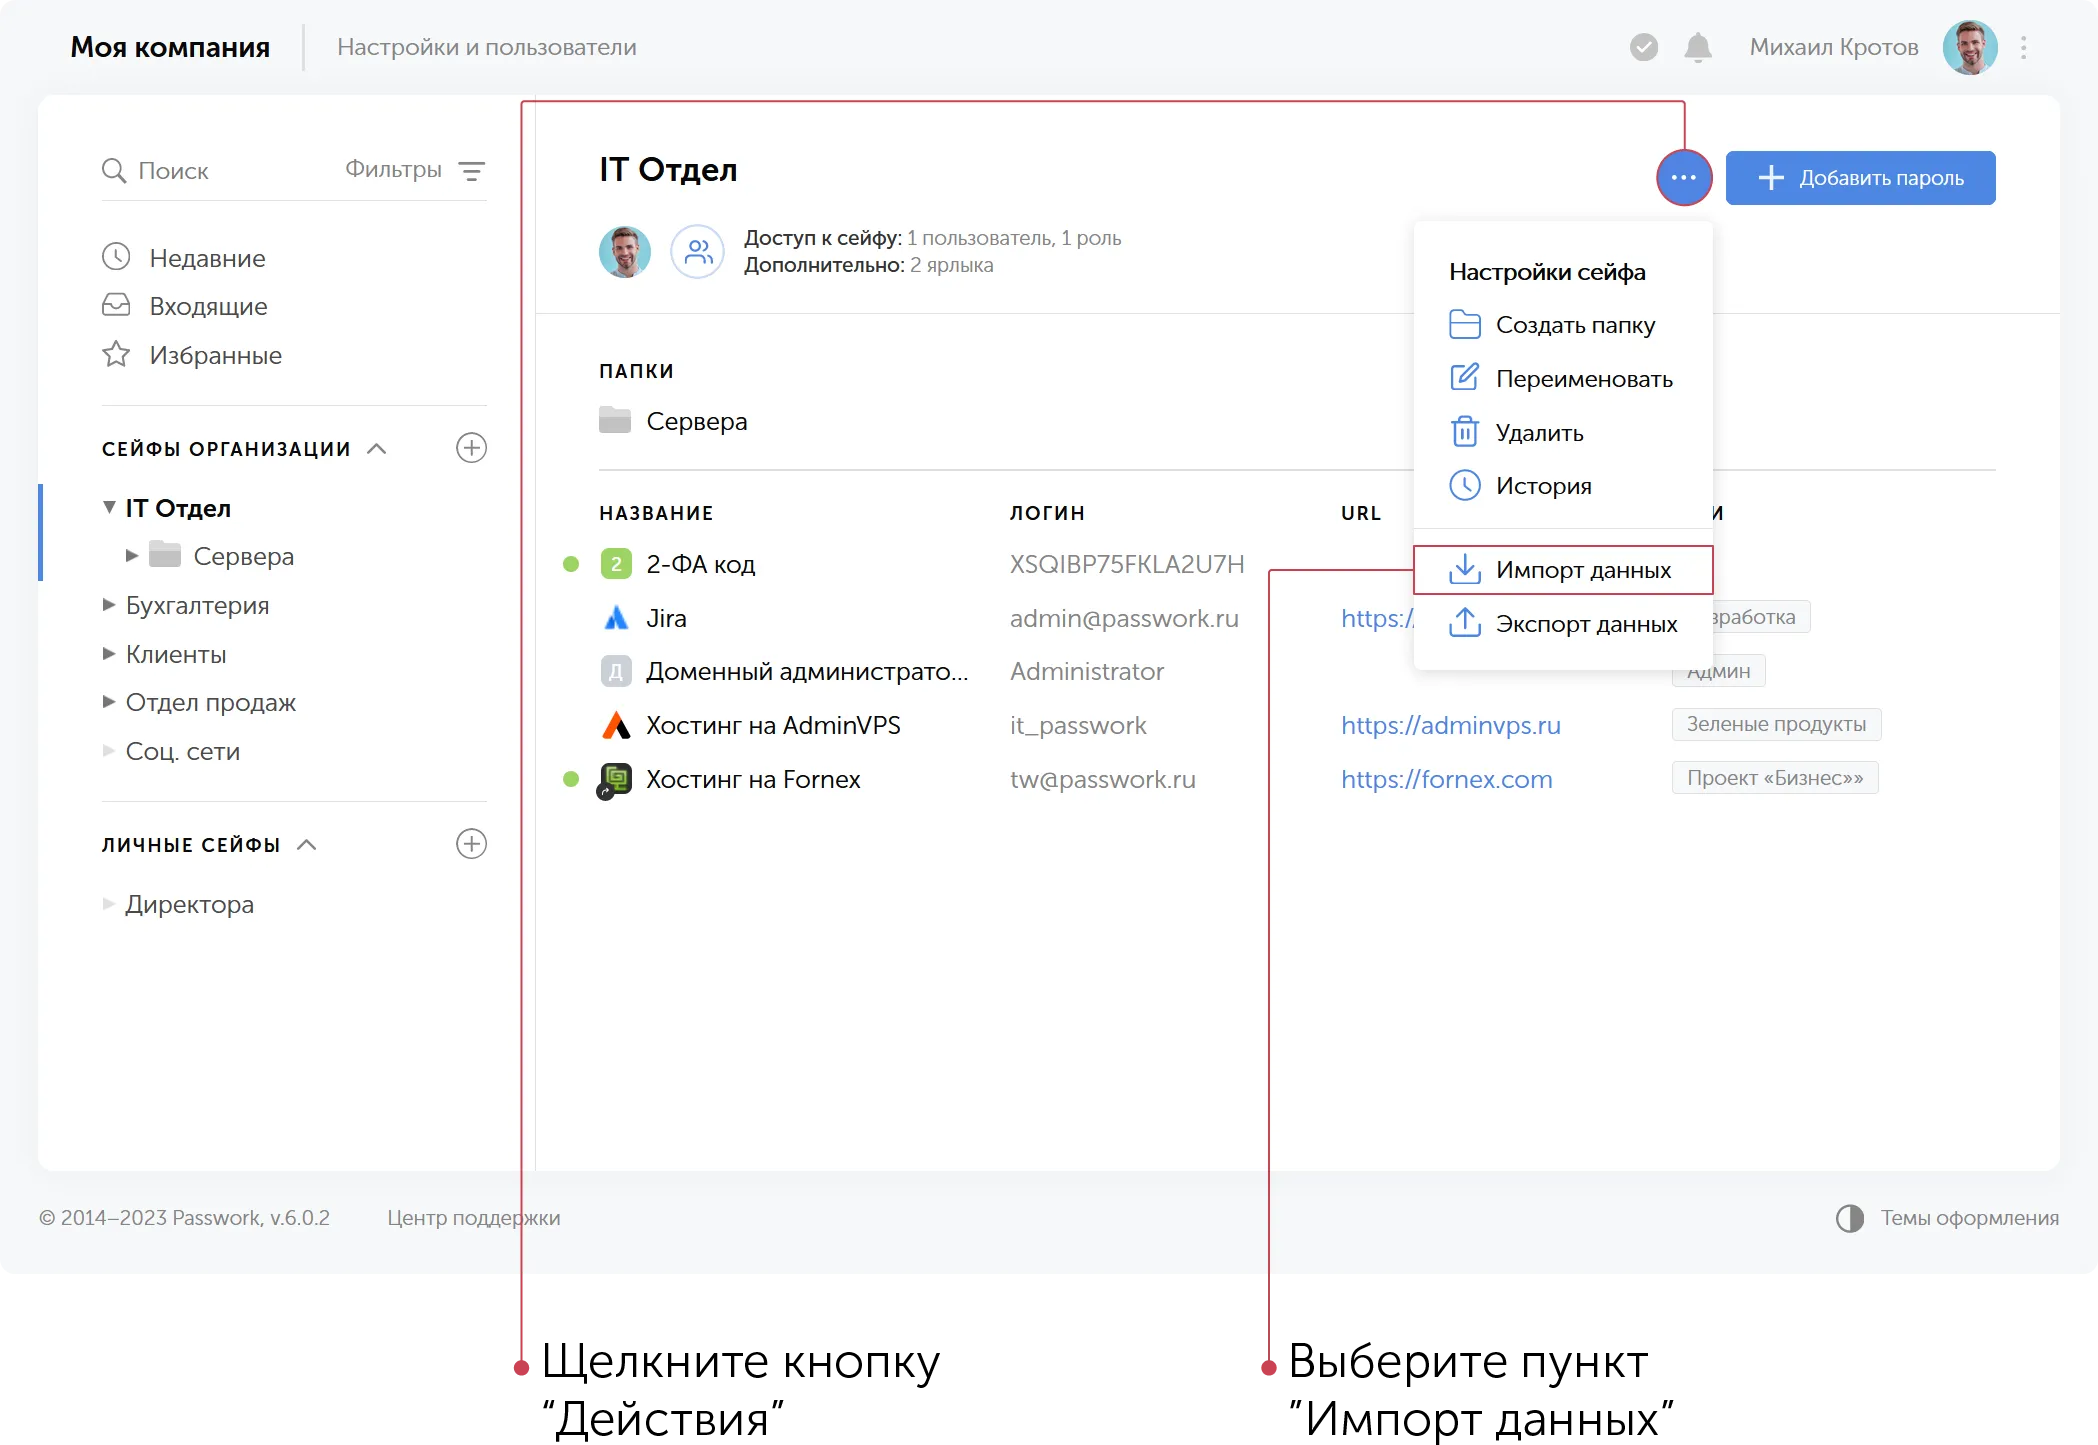Select Создать папку in vault settings

point(1574,325)
